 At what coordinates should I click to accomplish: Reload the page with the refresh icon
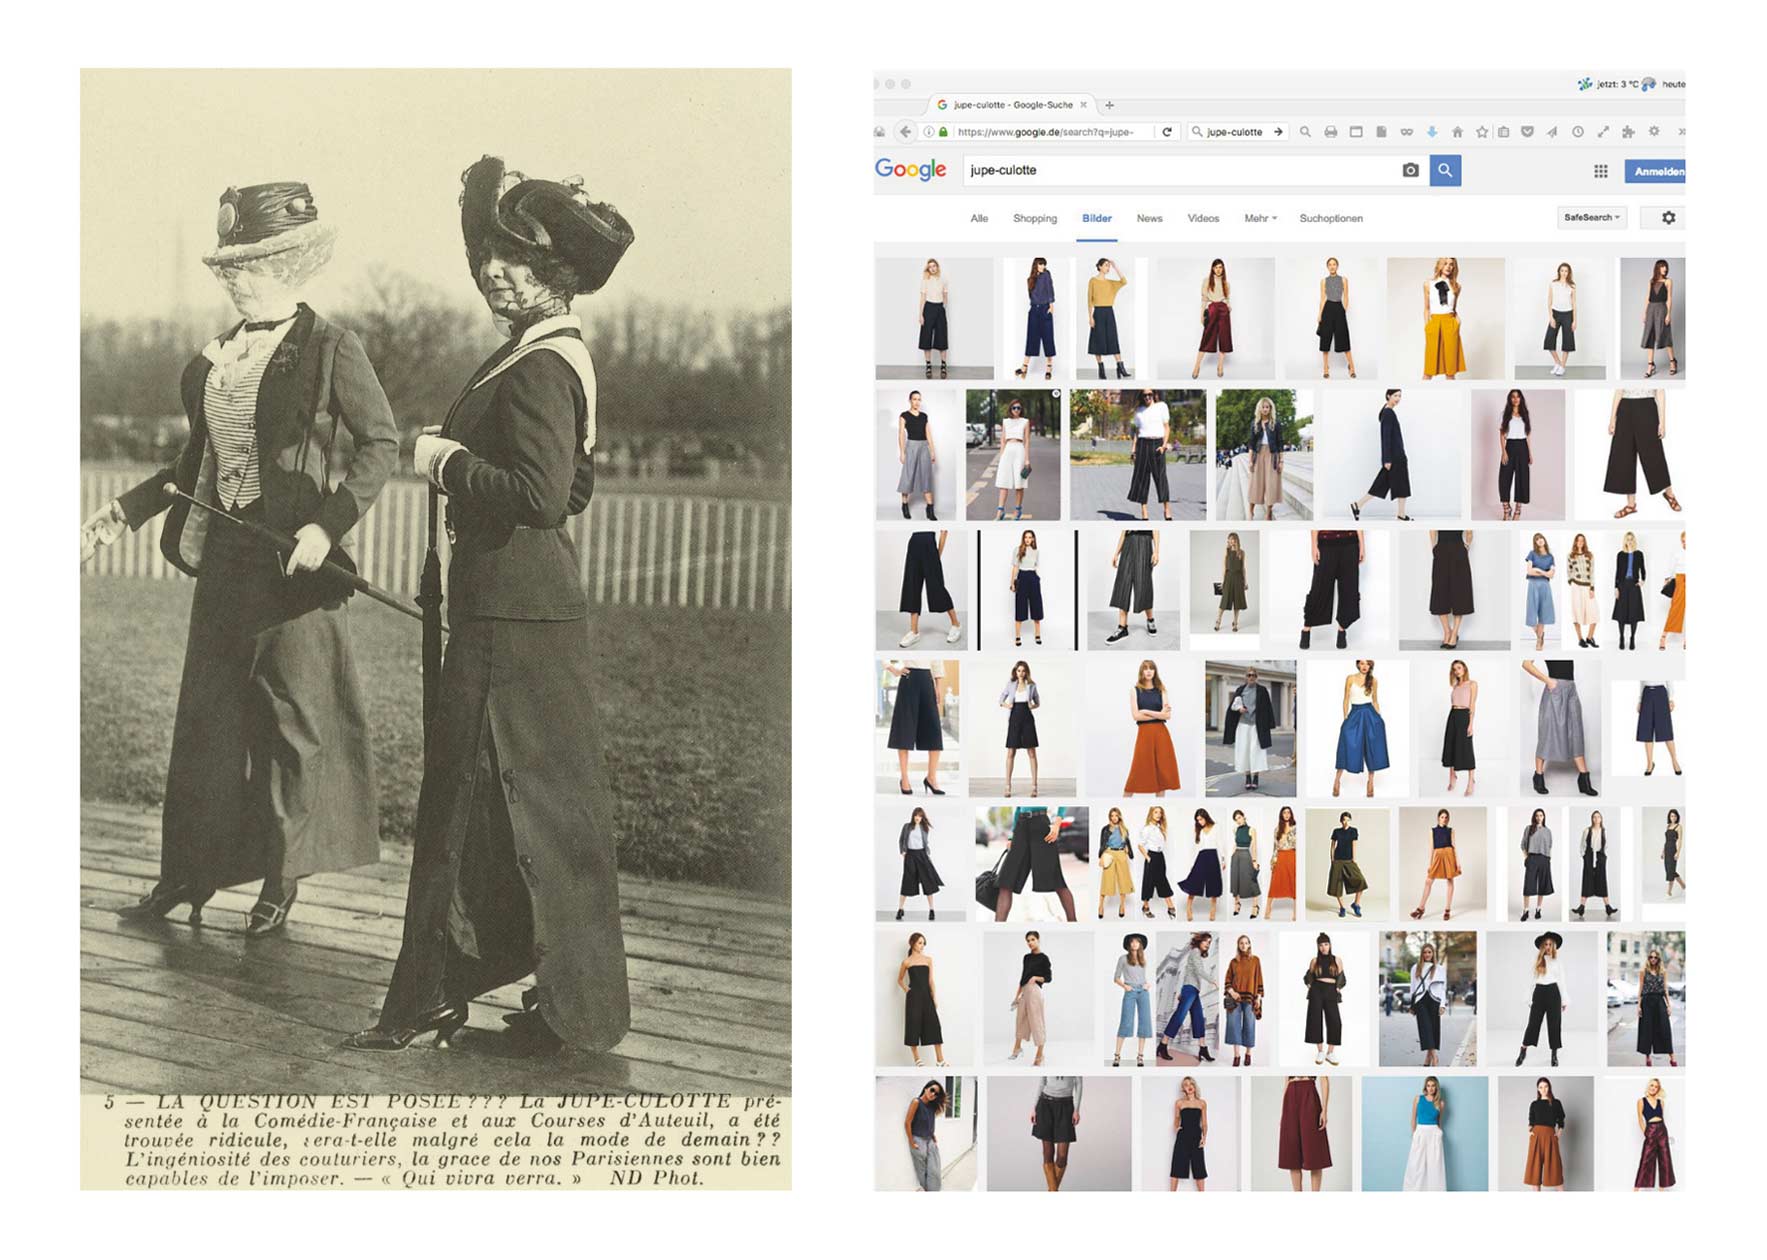click(x=1166, y=132)
